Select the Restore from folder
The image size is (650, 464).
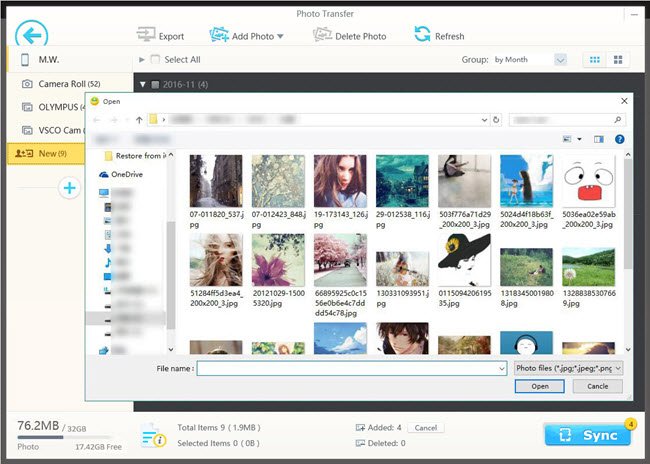135,156
